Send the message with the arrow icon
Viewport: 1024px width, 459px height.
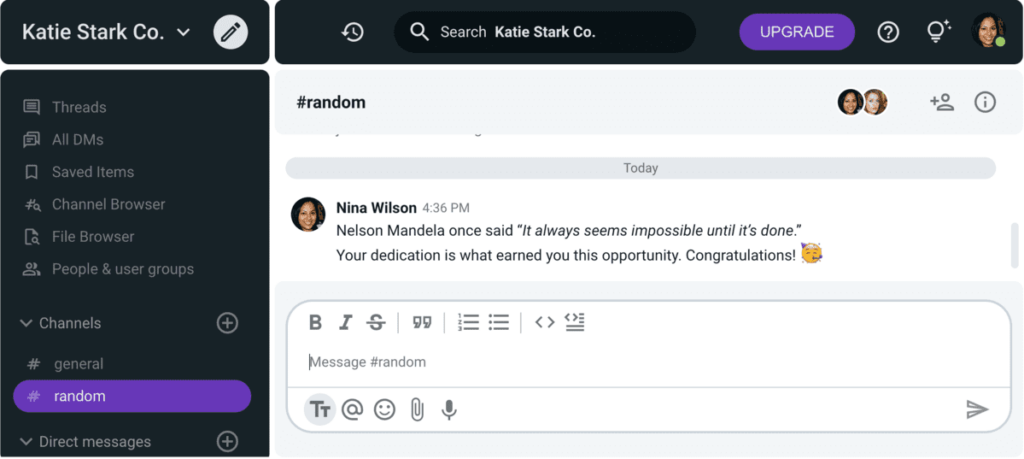coord(977,409)
